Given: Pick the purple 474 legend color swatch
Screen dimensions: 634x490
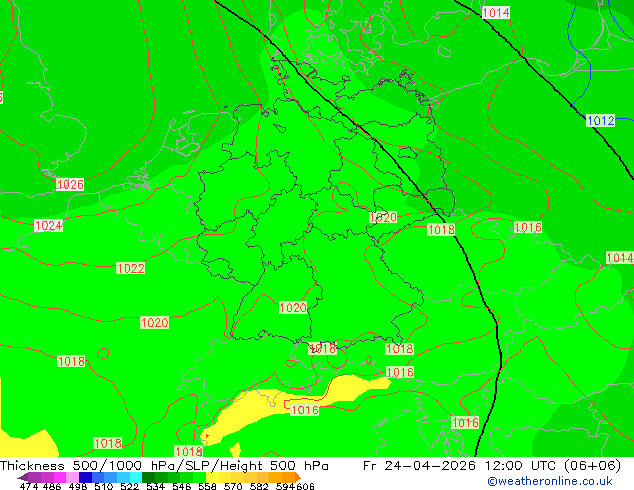Looking at the screenshot, I should (x=34, y=477).
